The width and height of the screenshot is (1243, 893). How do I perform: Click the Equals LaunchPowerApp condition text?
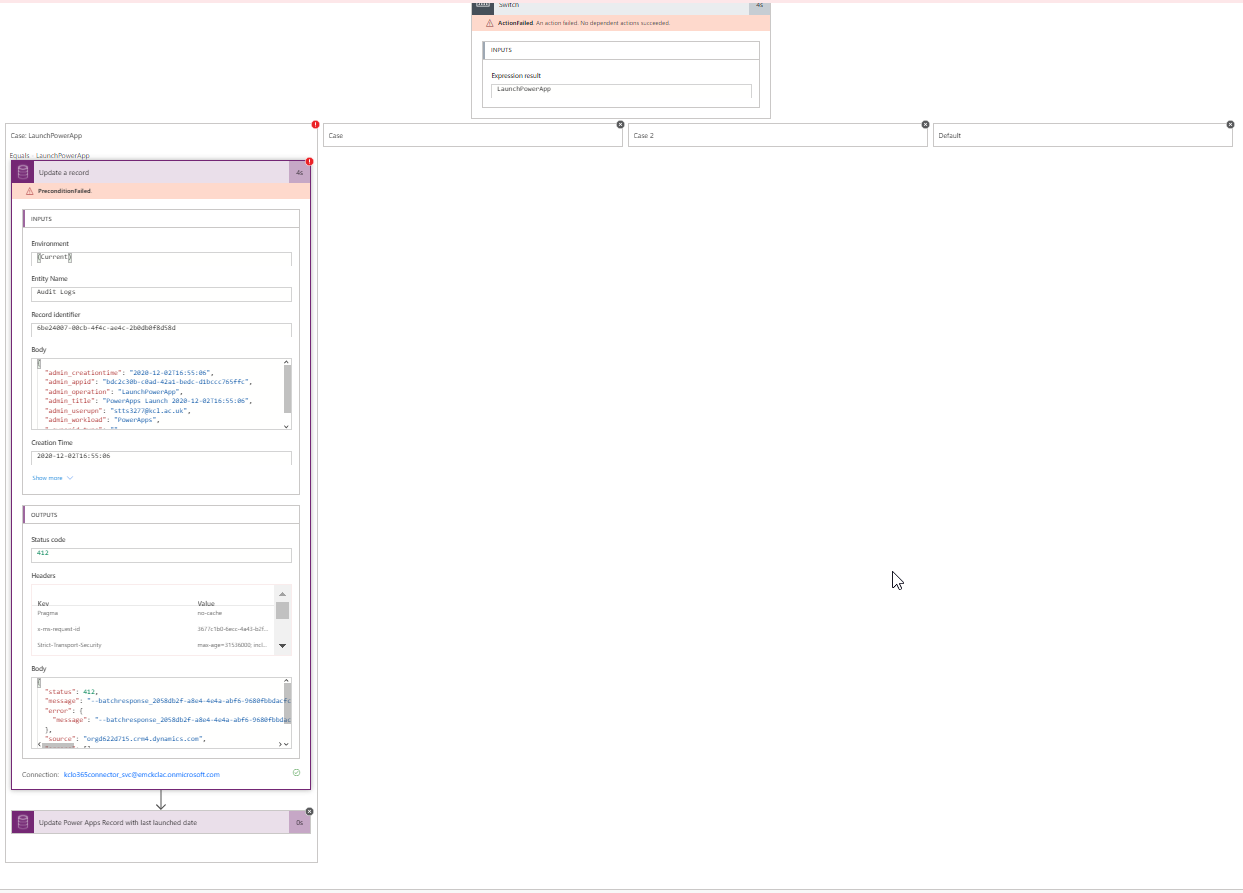pos(48,155)
